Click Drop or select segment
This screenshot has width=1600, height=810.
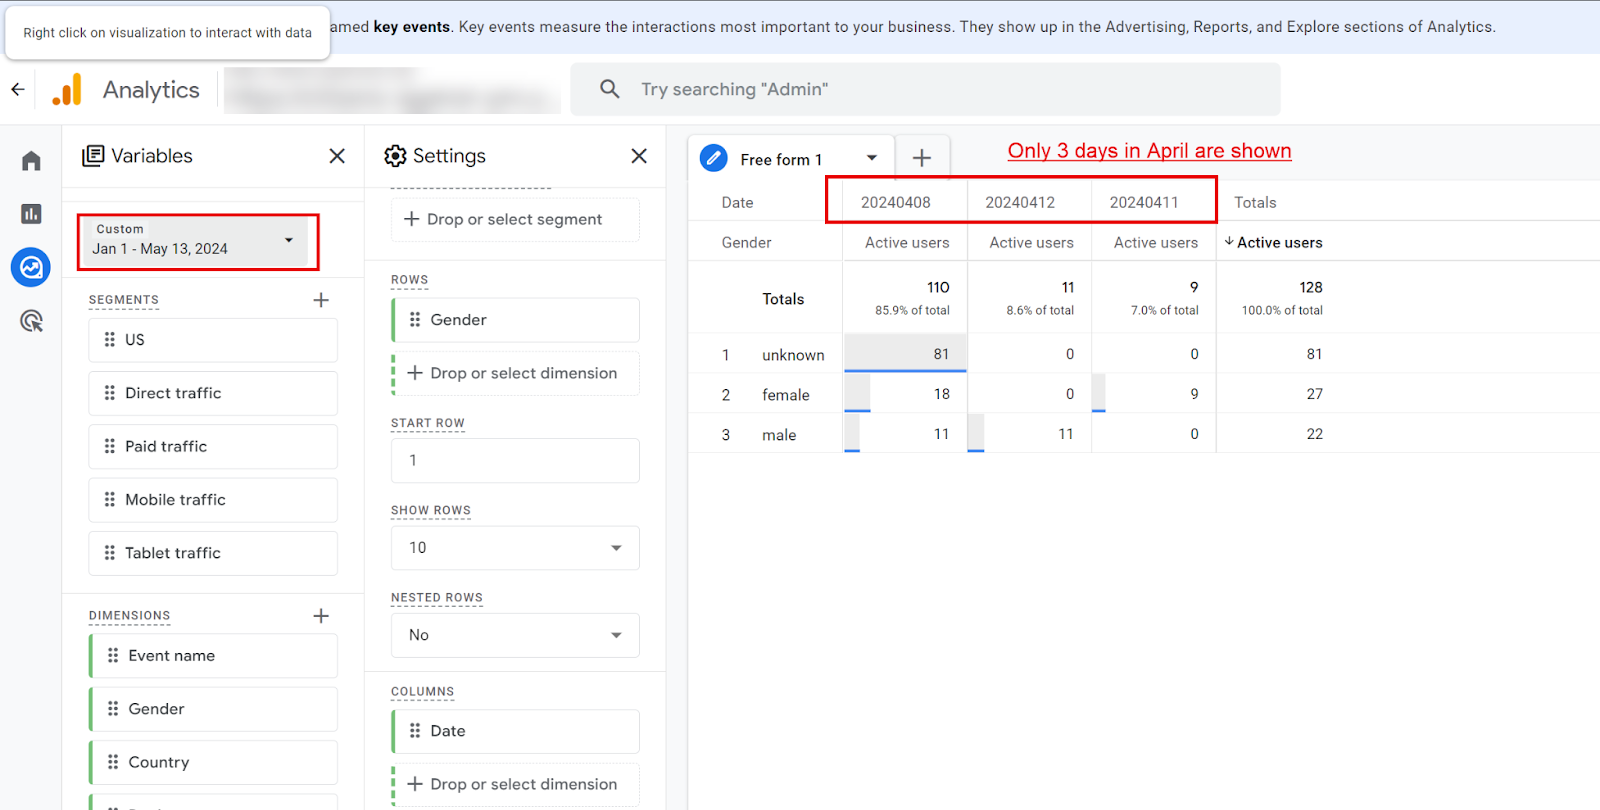coord(514,219)
